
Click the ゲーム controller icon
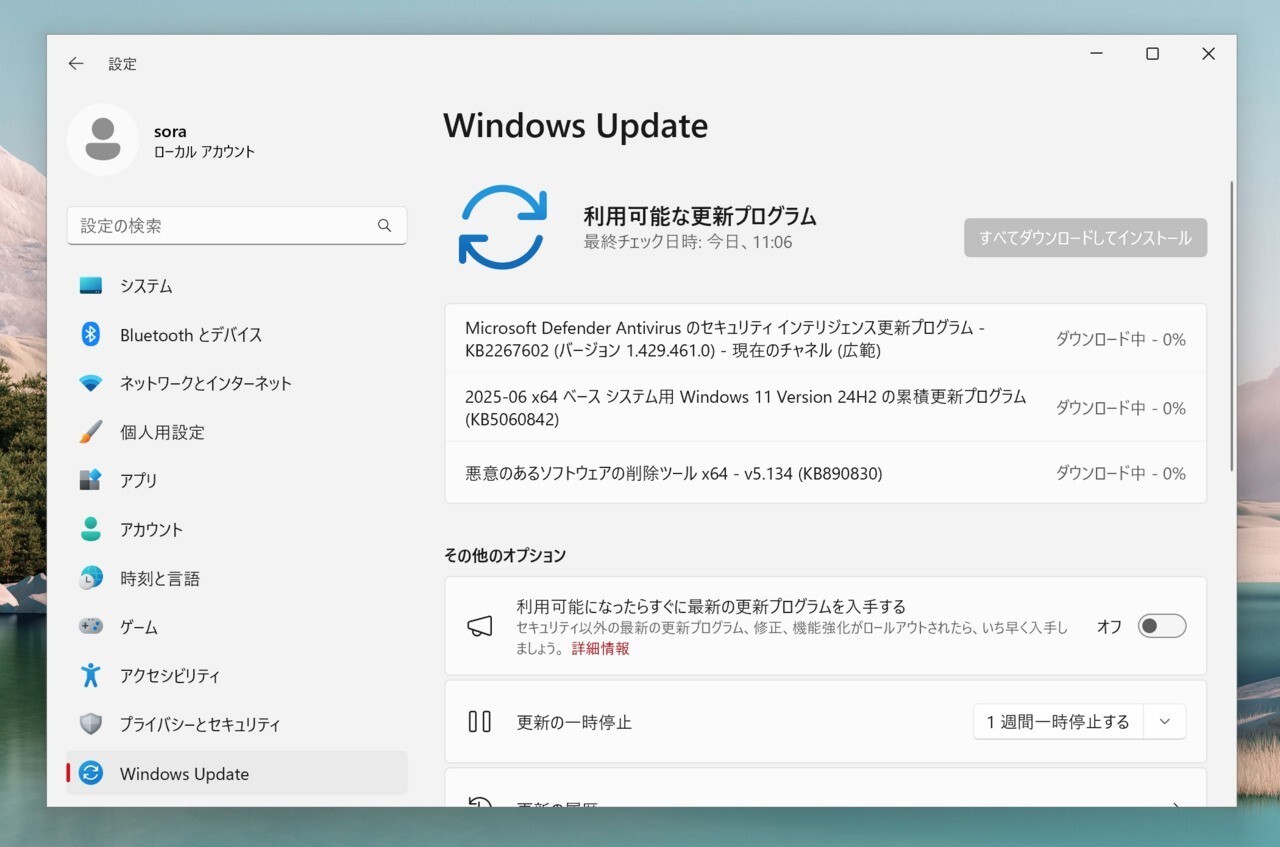tap(91, 627)
